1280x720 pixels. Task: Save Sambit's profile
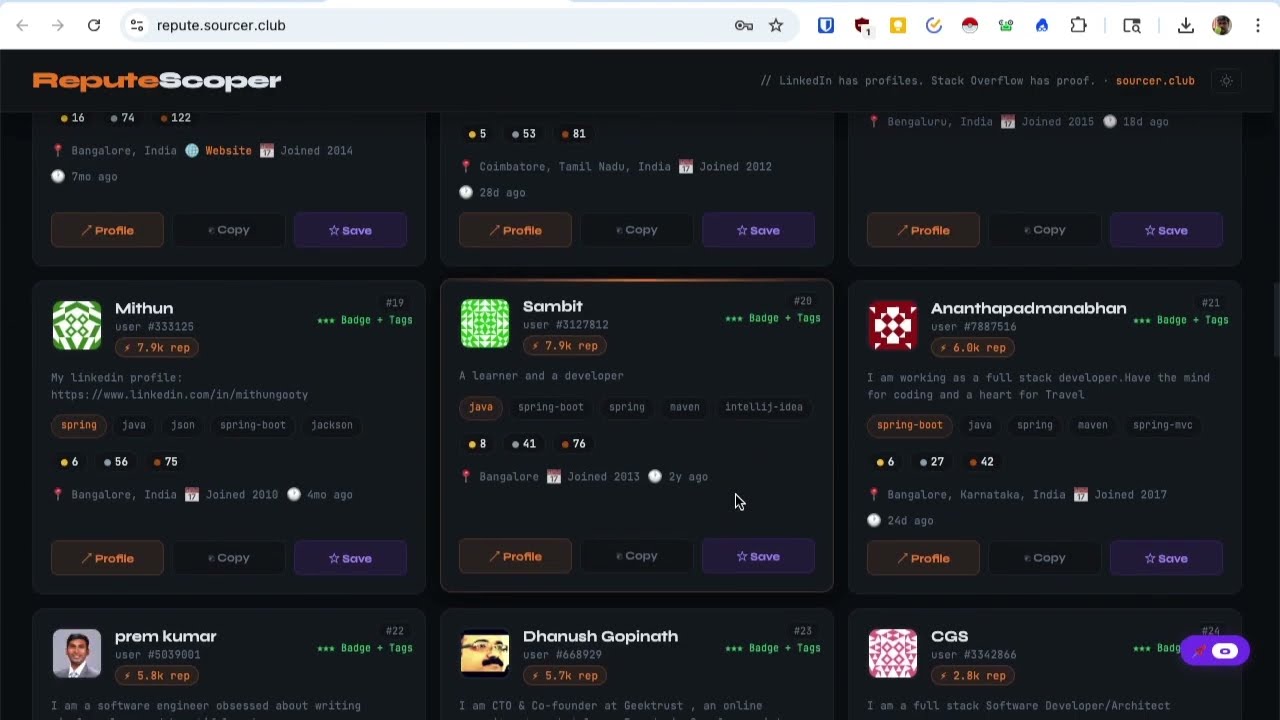(758, 556)
